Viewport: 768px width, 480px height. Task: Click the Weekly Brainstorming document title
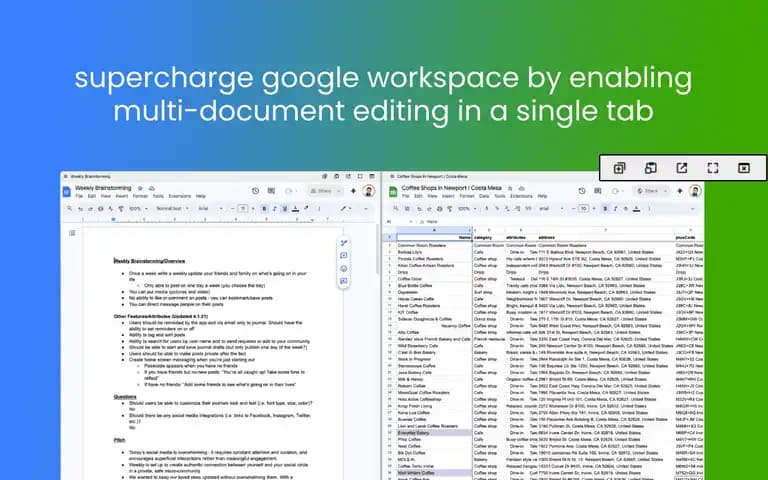pyautogui.click(x=103, y=188)
